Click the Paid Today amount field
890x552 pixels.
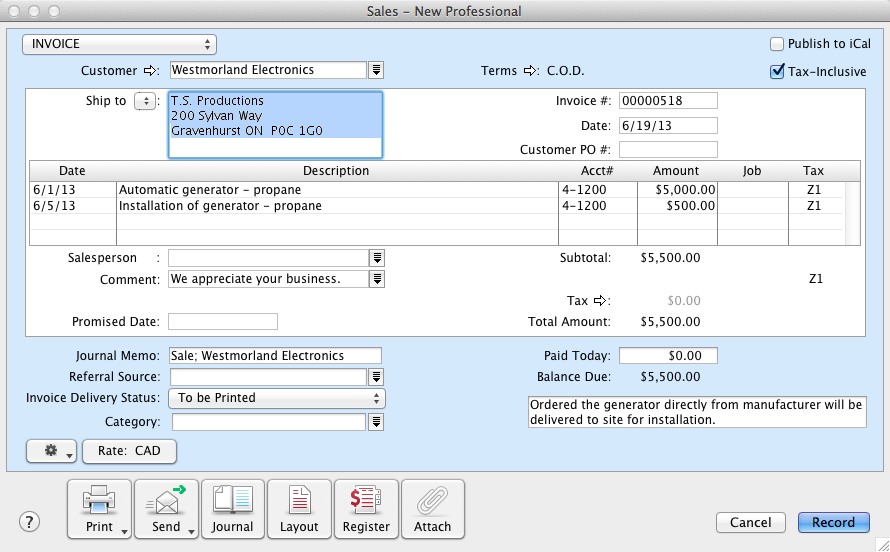[x=668, y=356]
